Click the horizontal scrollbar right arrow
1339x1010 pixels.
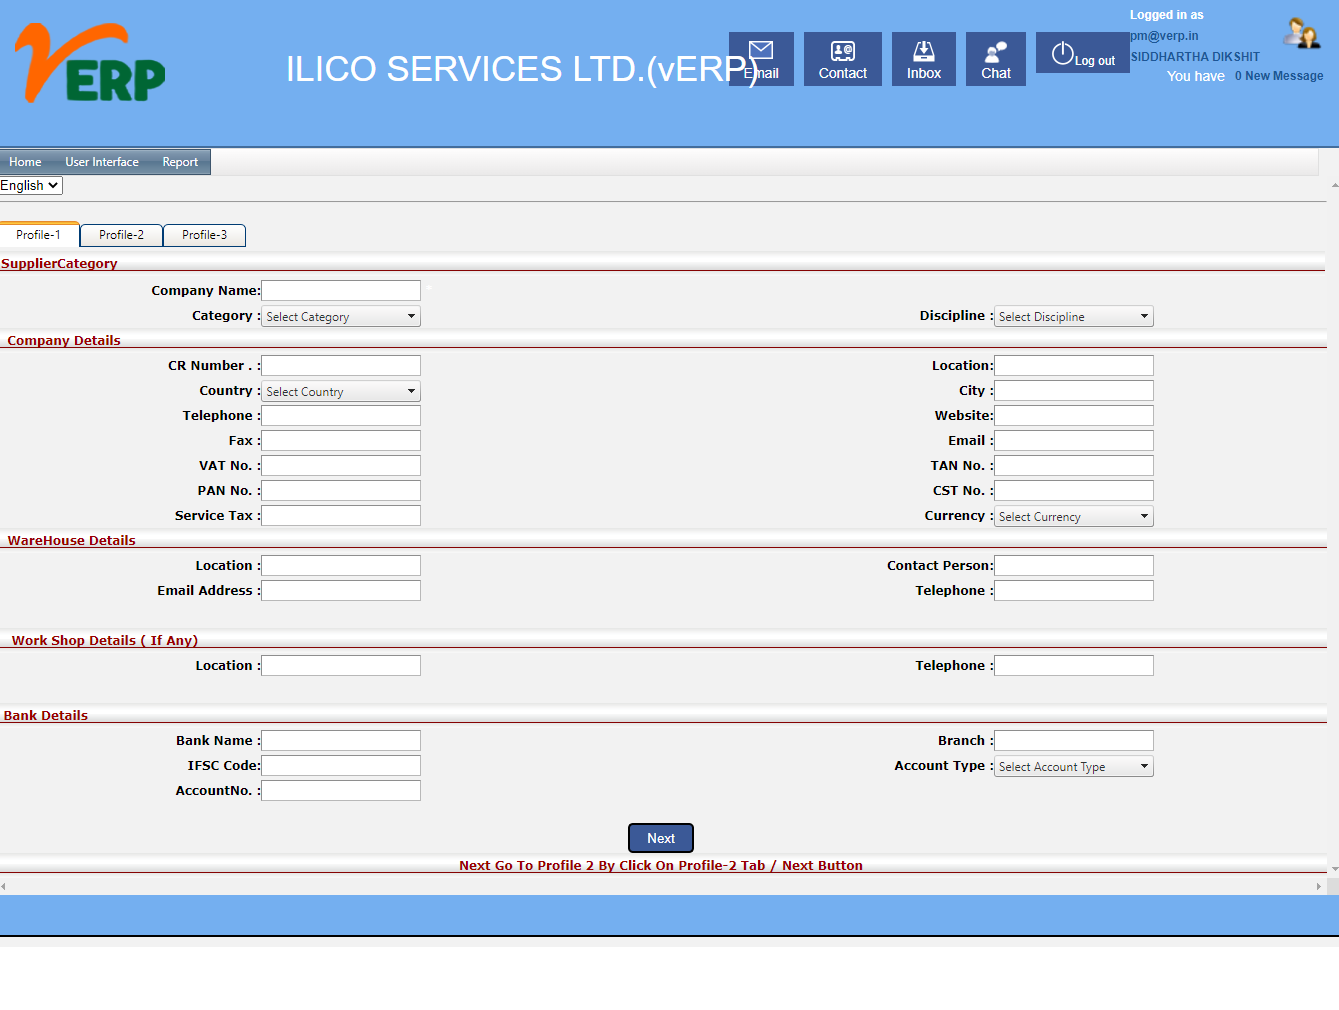pyautogui.click(x=1319, y=886)
